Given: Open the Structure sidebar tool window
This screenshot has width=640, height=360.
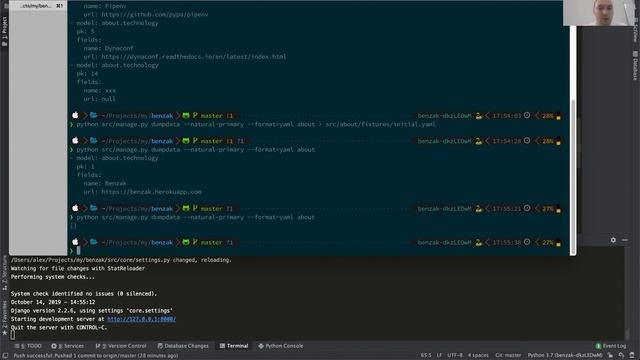Looking at the screenshot, I should 4,272.
